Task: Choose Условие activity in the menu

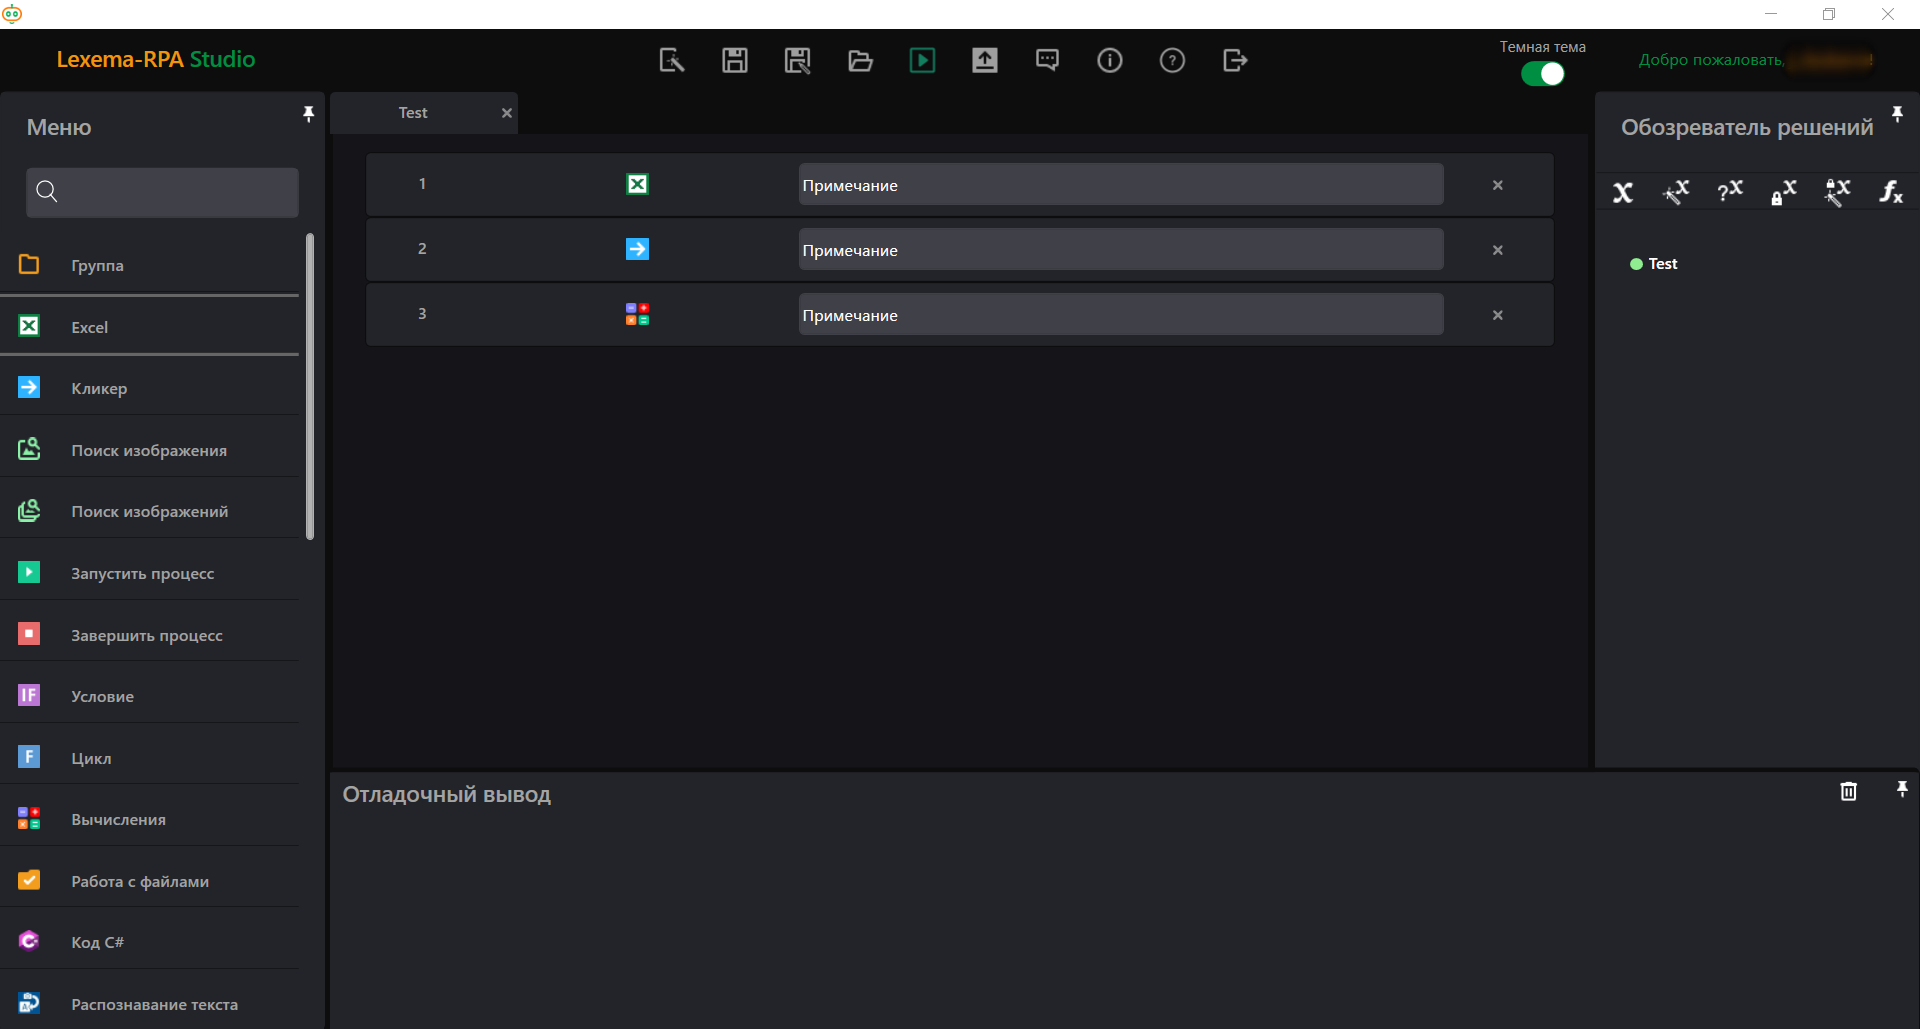Action: tap(102, 696)
